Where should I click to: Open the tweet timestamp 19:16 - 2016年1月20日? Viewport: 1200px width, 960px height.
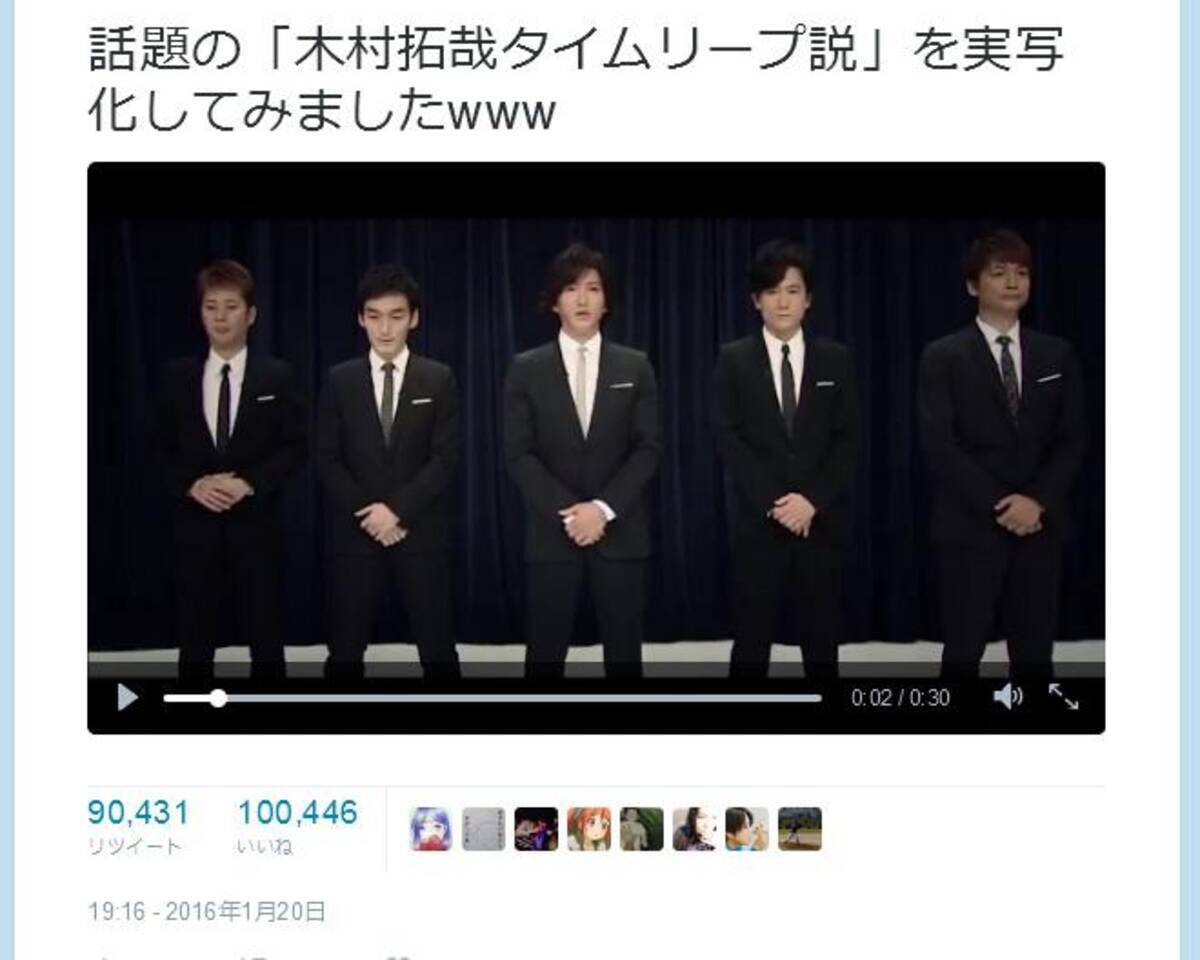[x=207, y=911]
